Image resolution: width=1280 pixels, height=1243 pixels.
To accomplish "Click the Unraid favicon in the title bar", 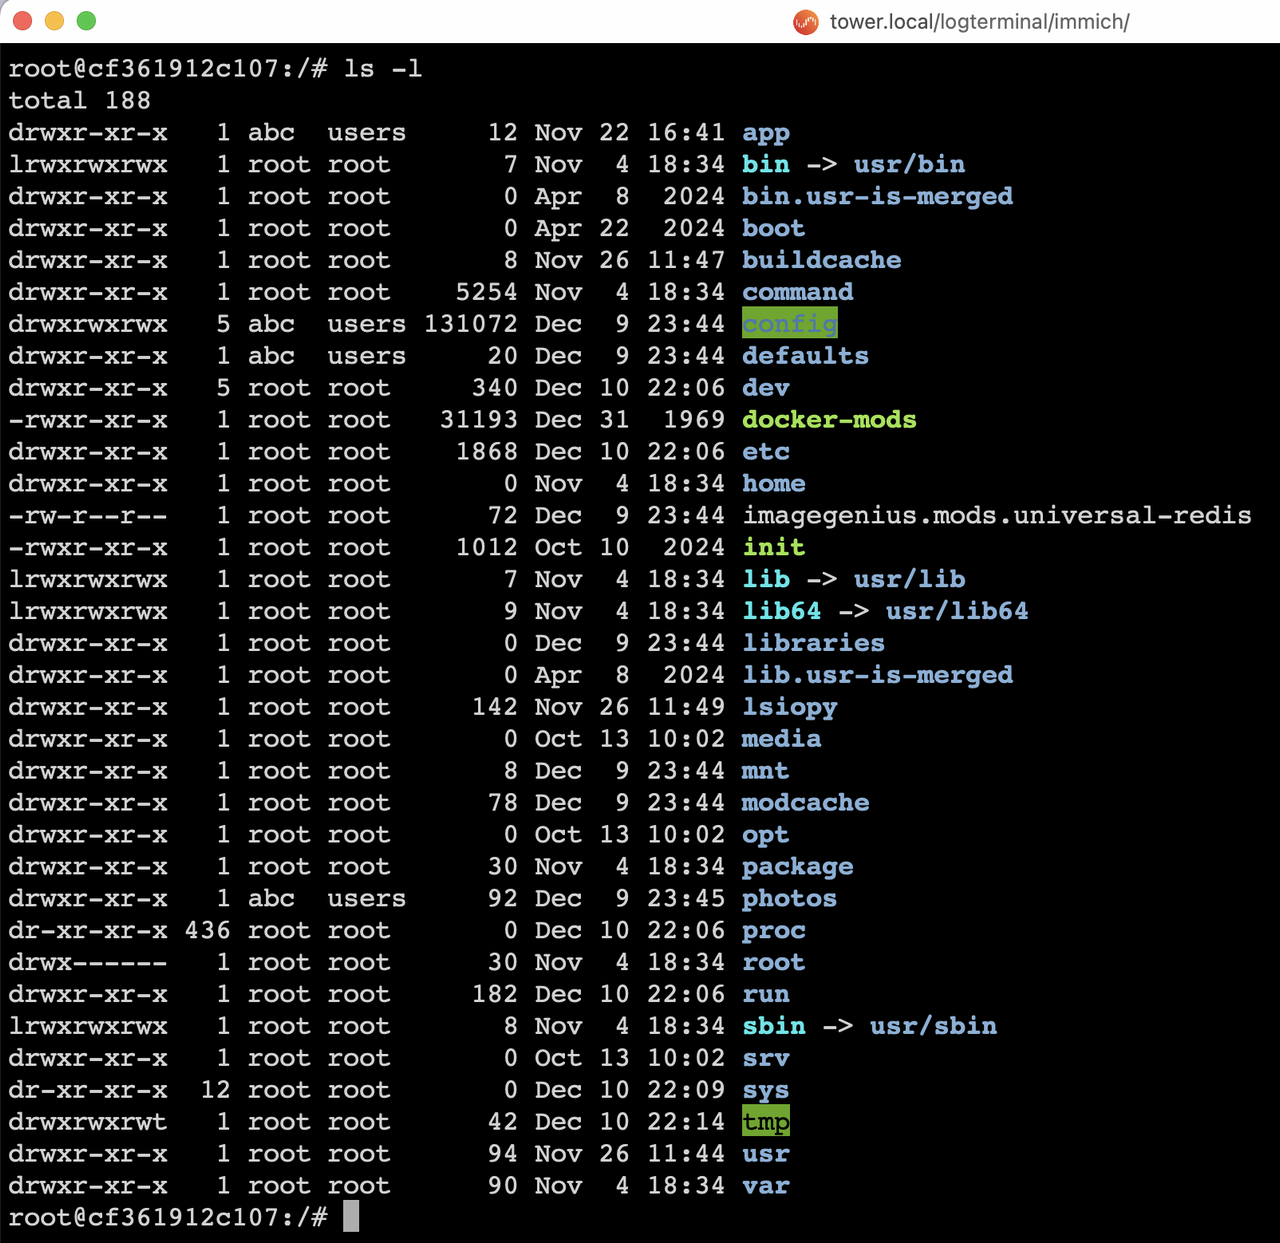I will pos(805,22).
